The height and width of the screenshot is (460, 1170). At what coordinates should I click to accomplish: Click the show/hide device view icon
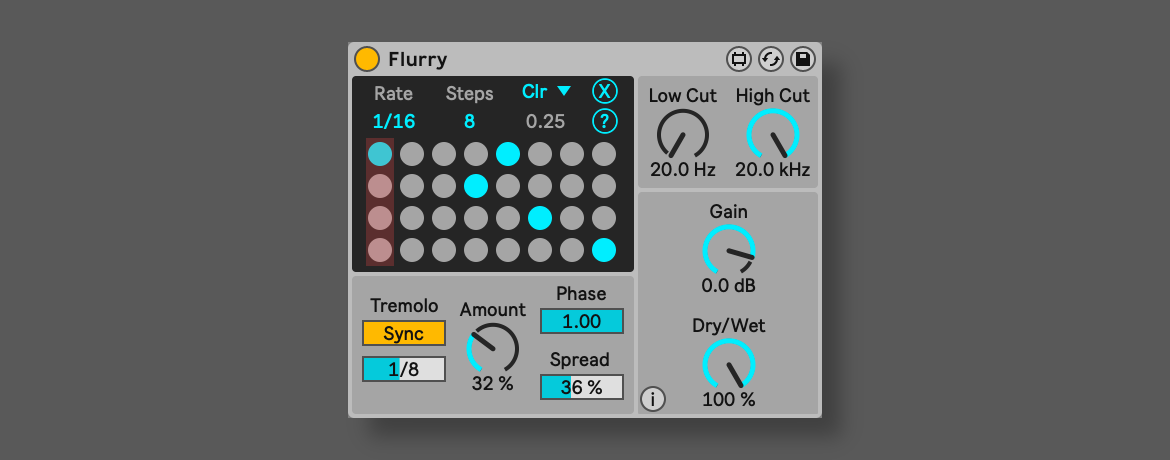coord(739,59)
